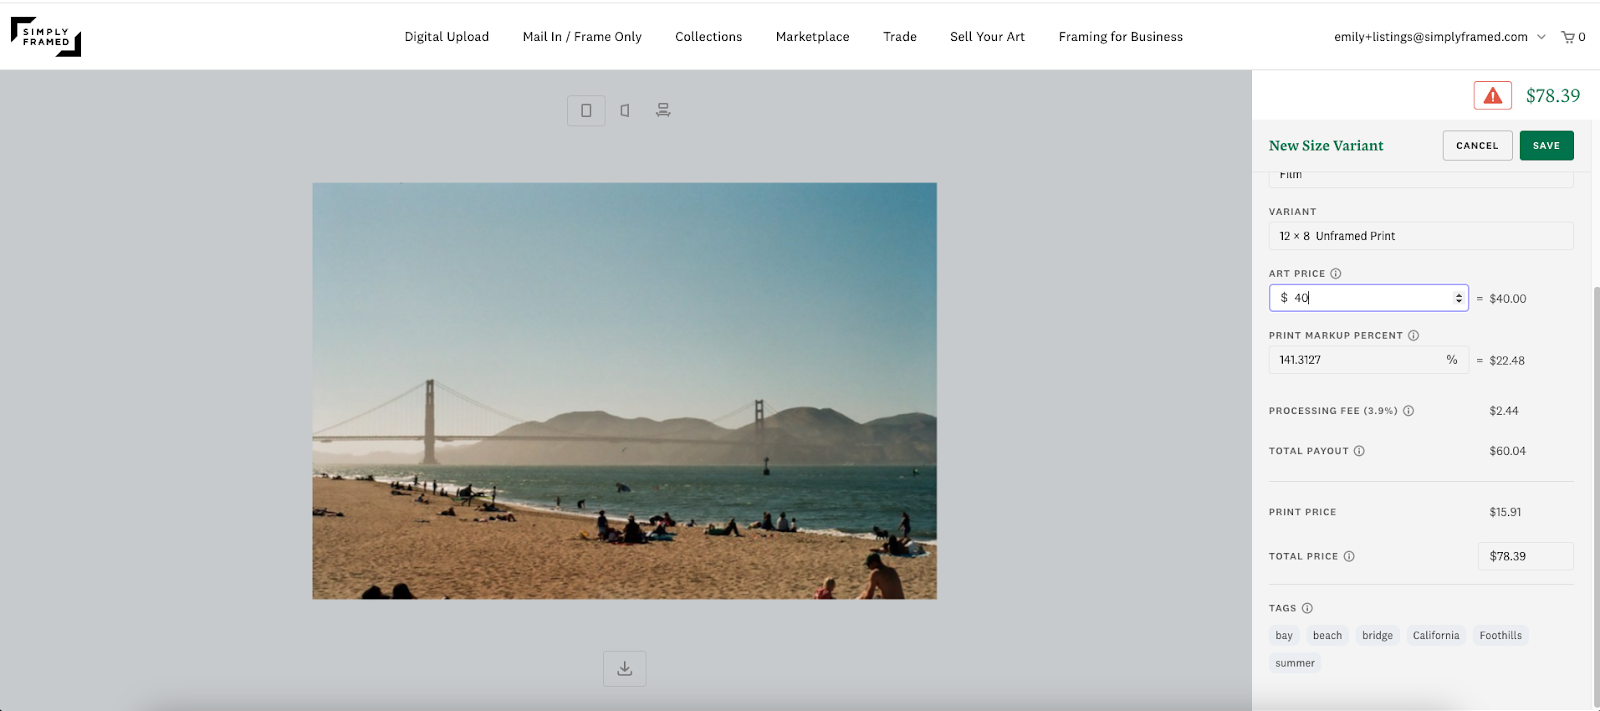Click the $78.39 total in the header
This screenshot has height=711, width=1600.
coord(1553,96)
